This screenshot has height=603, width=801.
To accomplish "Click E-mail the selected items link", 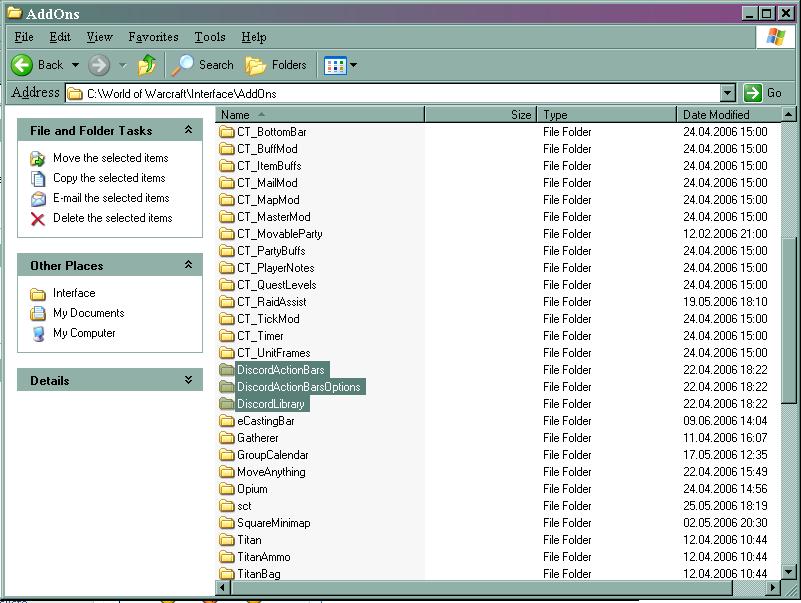I will click(x=111, y=198).
